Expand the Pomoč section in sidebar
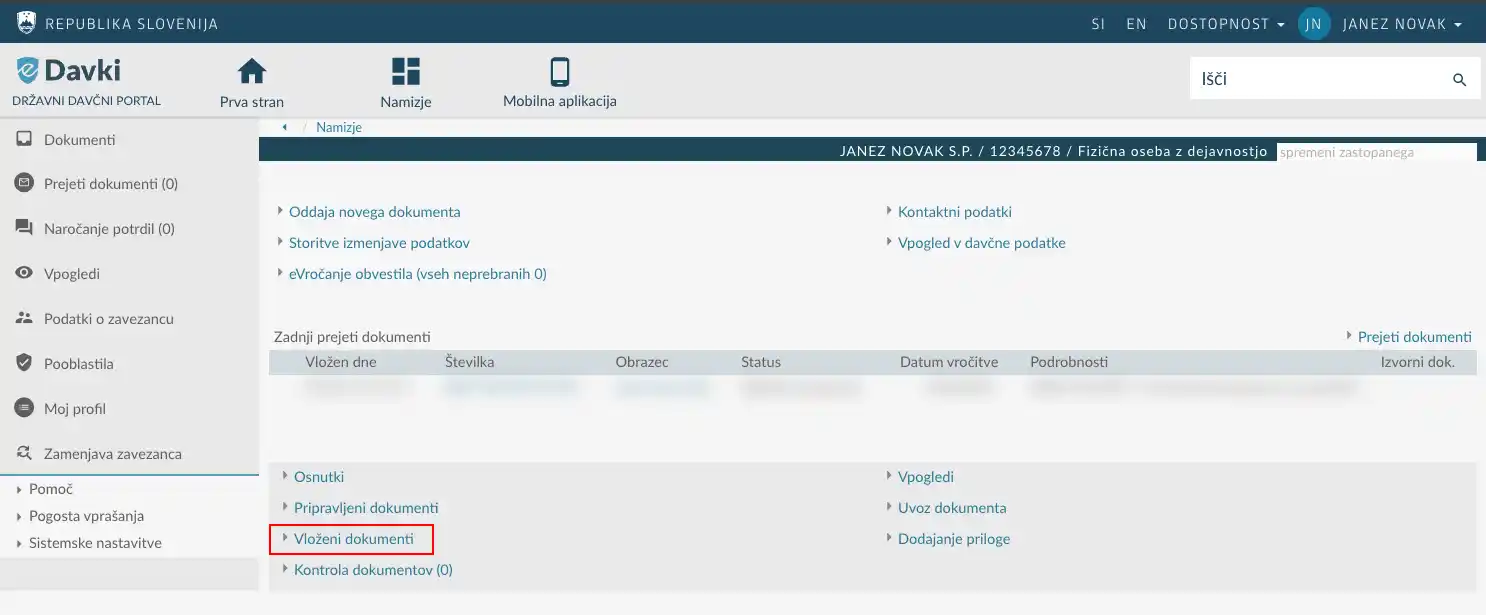1486x615 pixels. [51, 489]
